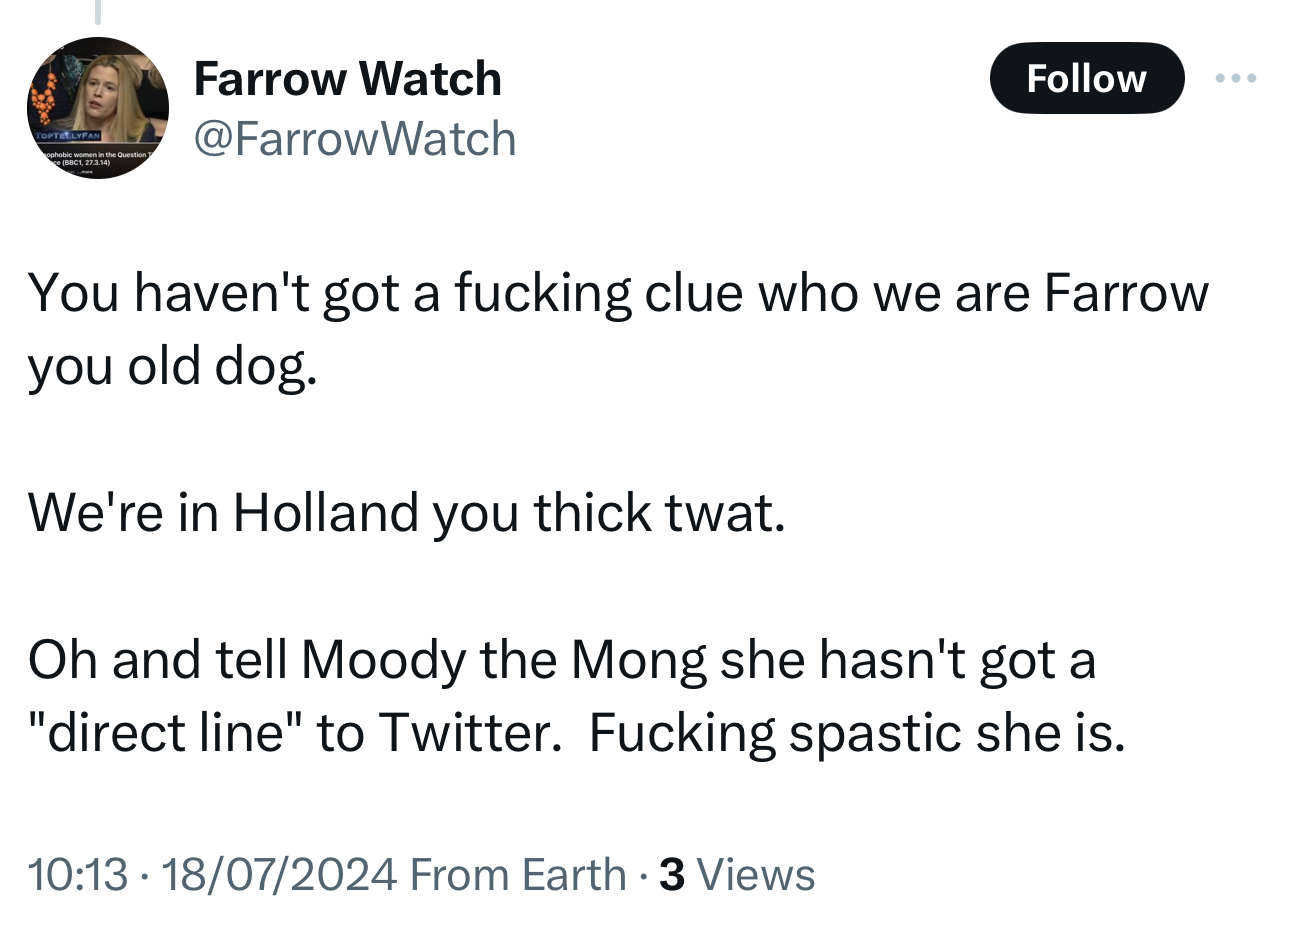Click "Farrow" in the tweet body's first line
The height and width of the screenshot is (946, 1290).
1126,293
